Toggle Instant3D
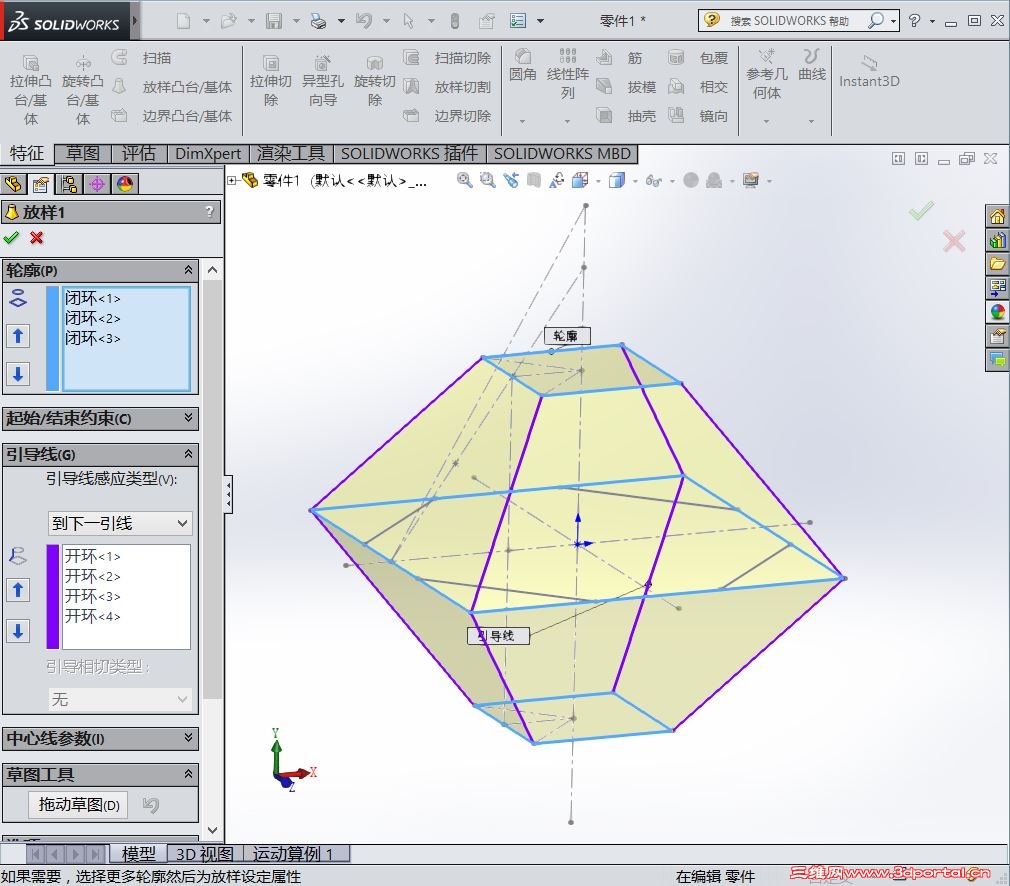This screenshot has height=886, width=1010. [869, 72]
